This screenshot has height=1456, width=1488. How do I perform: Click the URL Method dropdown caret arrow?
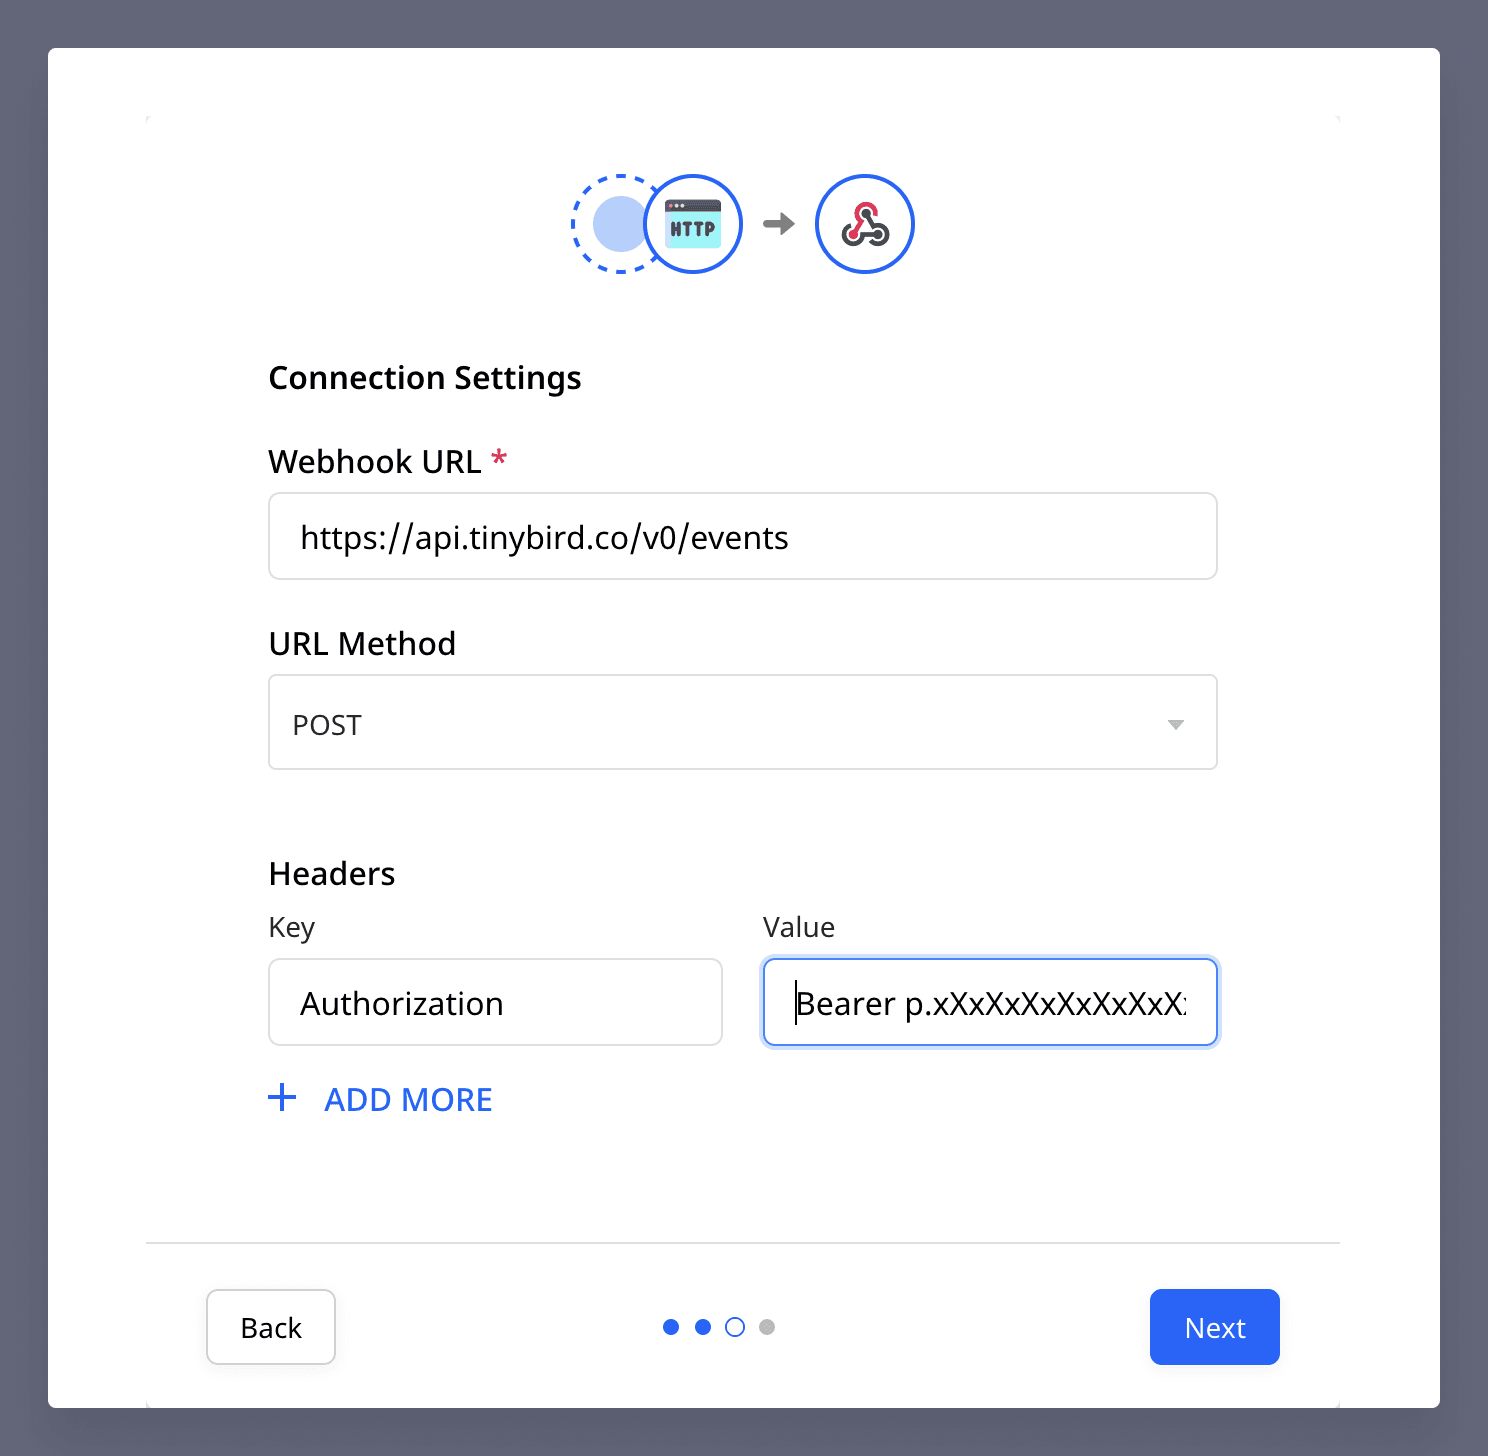(x=1176, y=724)
